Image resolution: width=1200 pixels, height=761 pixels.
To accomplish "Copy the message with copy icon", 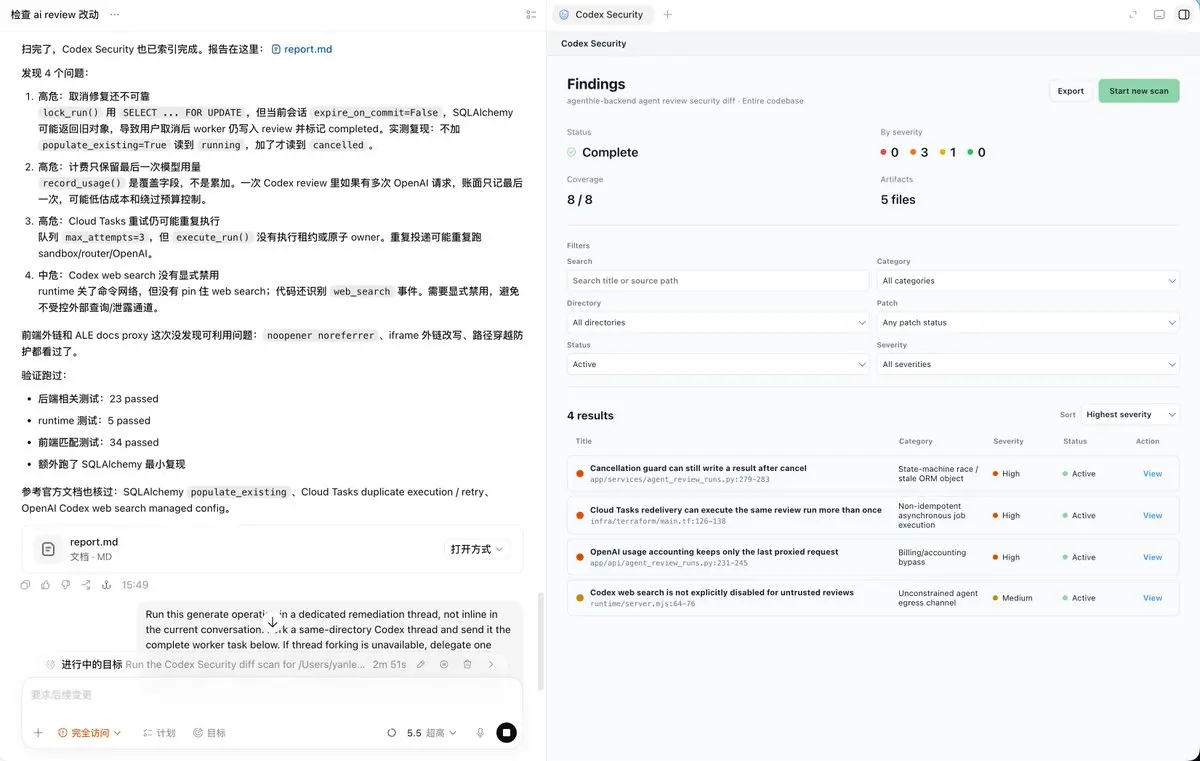I will click(x=25, y=585).
